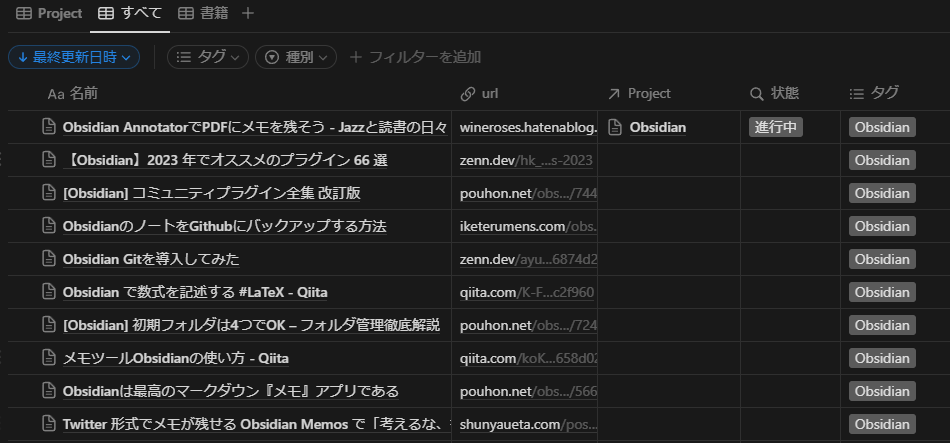This screenshot has height=443, width=950.
Task: Click フィルターを追加 button
Action: coord(416,57)
